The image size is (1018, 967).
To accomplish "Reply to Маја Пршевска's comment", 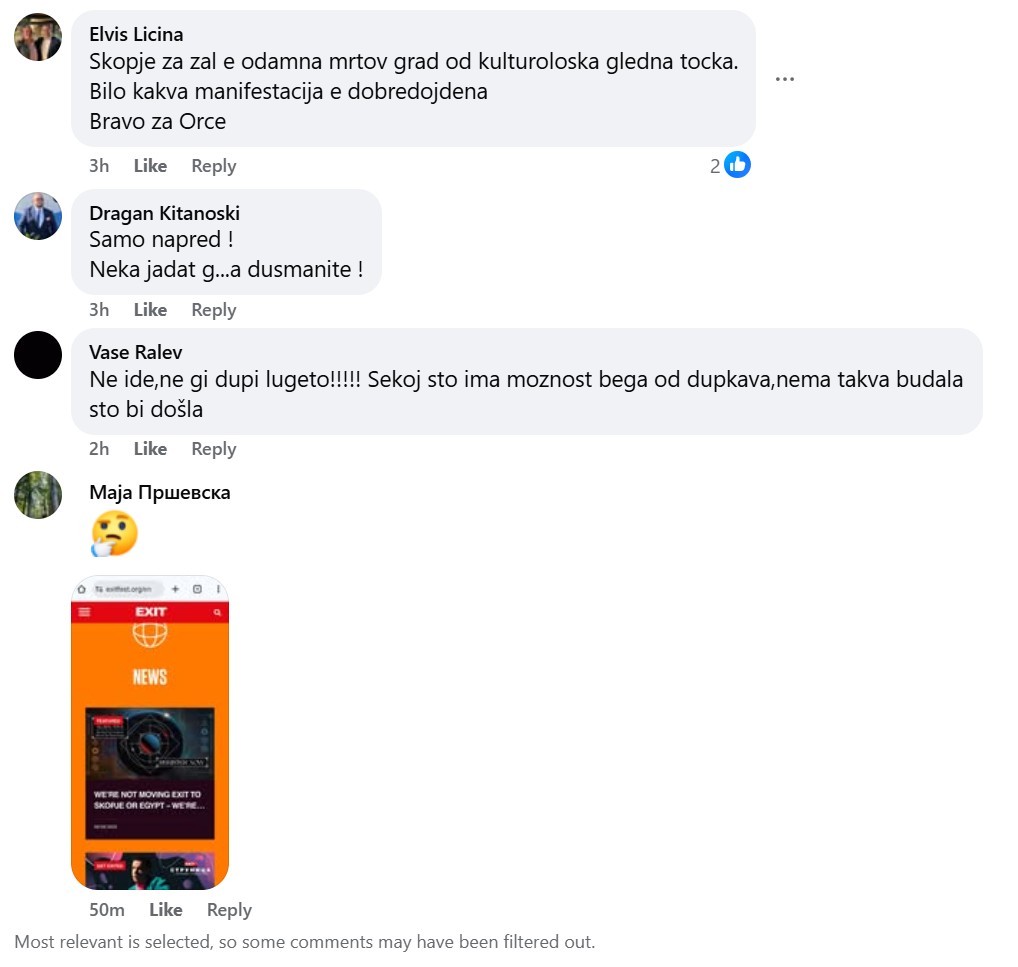I will coord(229,910).
